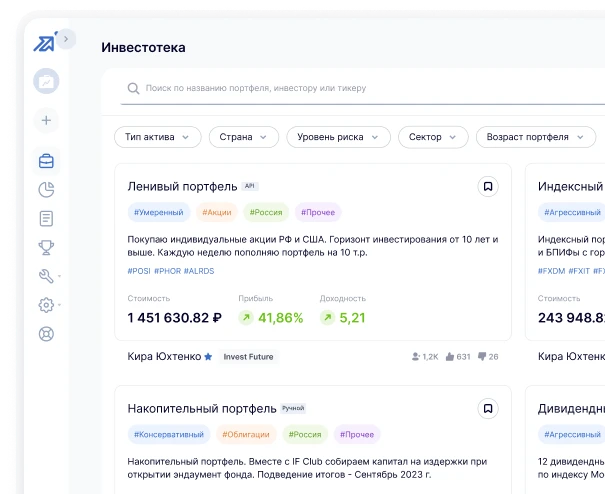Open the Уровень риска filter dropdown

(338, 137)
